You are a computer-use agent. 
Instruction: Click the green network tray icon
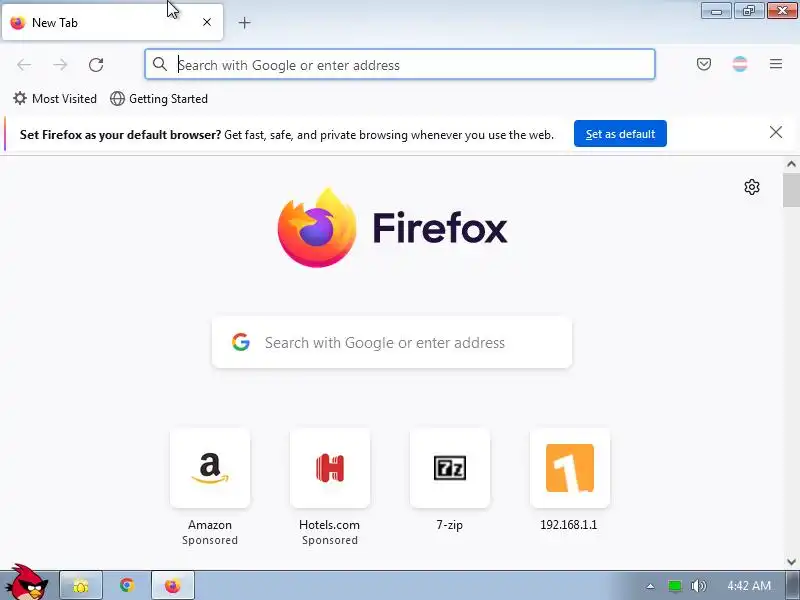pyautogui.click(x=674, y=586)
